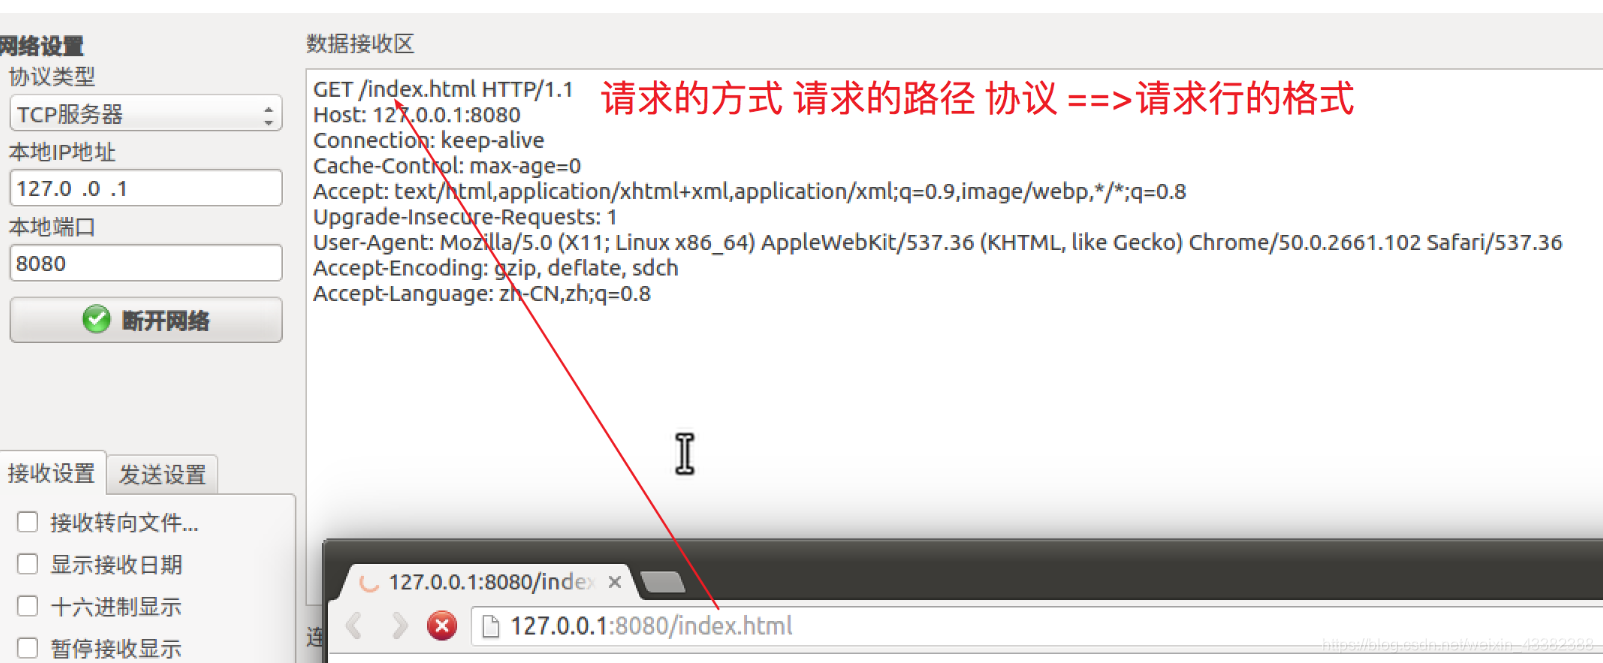Click the browser back arrow
Screen dimensions: 1603x663
click(354, 626)
